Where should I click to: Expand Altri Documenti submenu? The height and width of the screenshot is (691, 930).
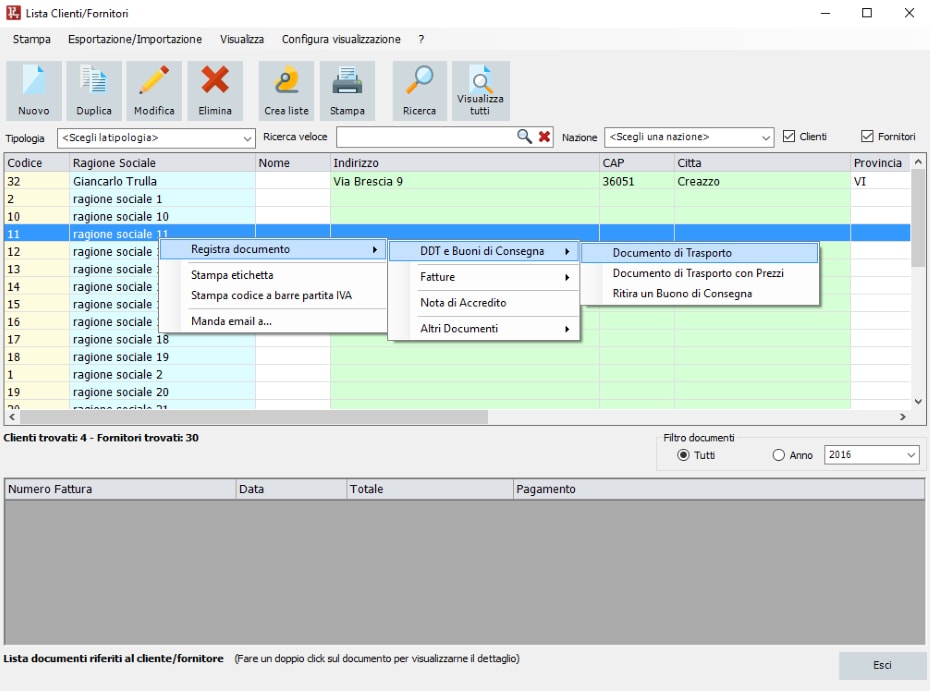coord(483,329)
